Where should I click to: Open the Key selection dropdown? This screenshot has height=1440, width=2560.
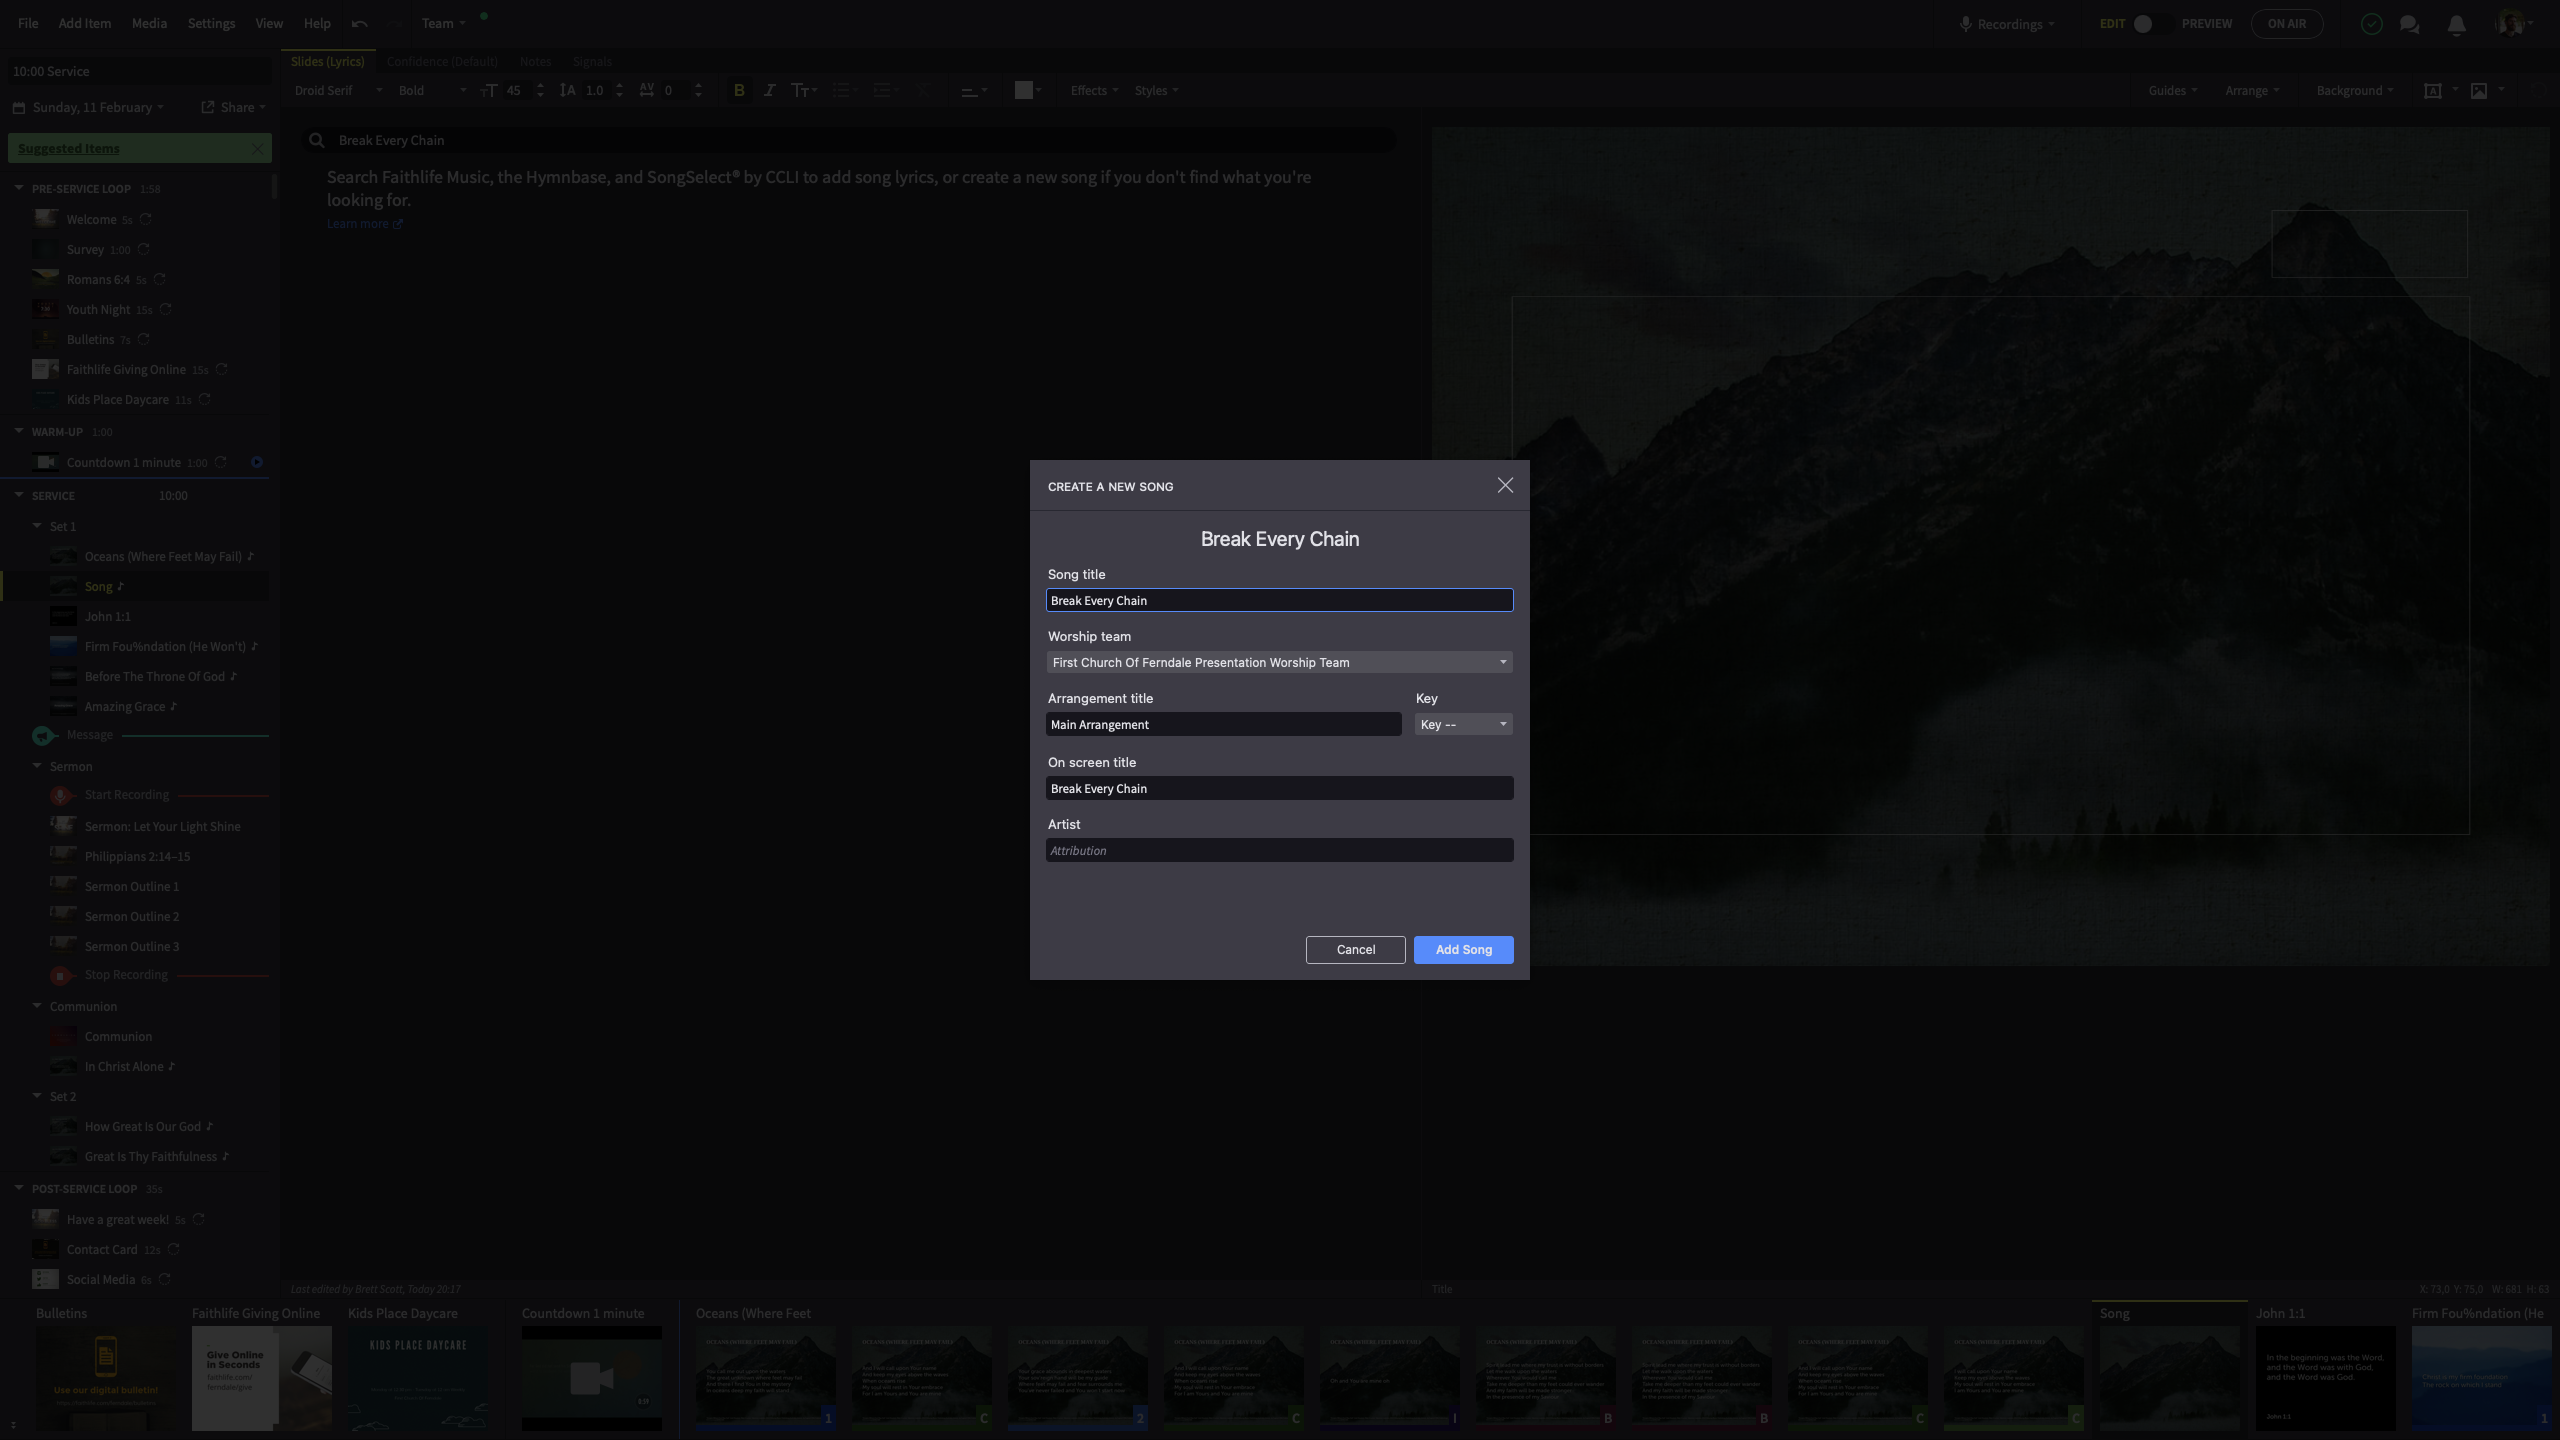pyautogui.click(x=1463, y=724)
